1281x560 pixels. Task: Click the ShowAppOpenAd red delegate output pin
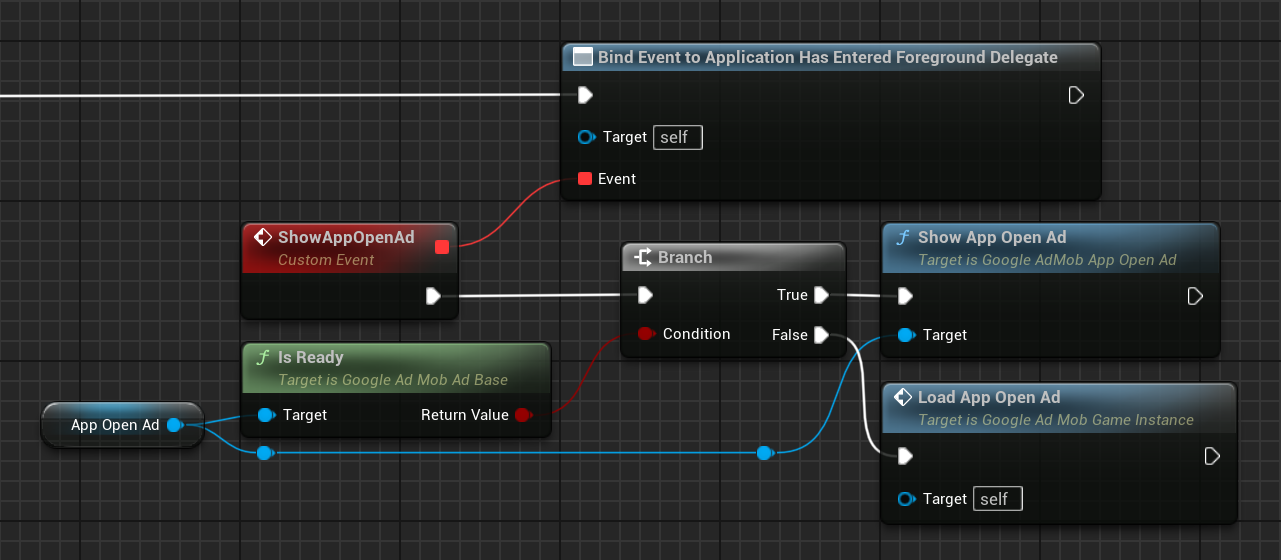point(442,247)
